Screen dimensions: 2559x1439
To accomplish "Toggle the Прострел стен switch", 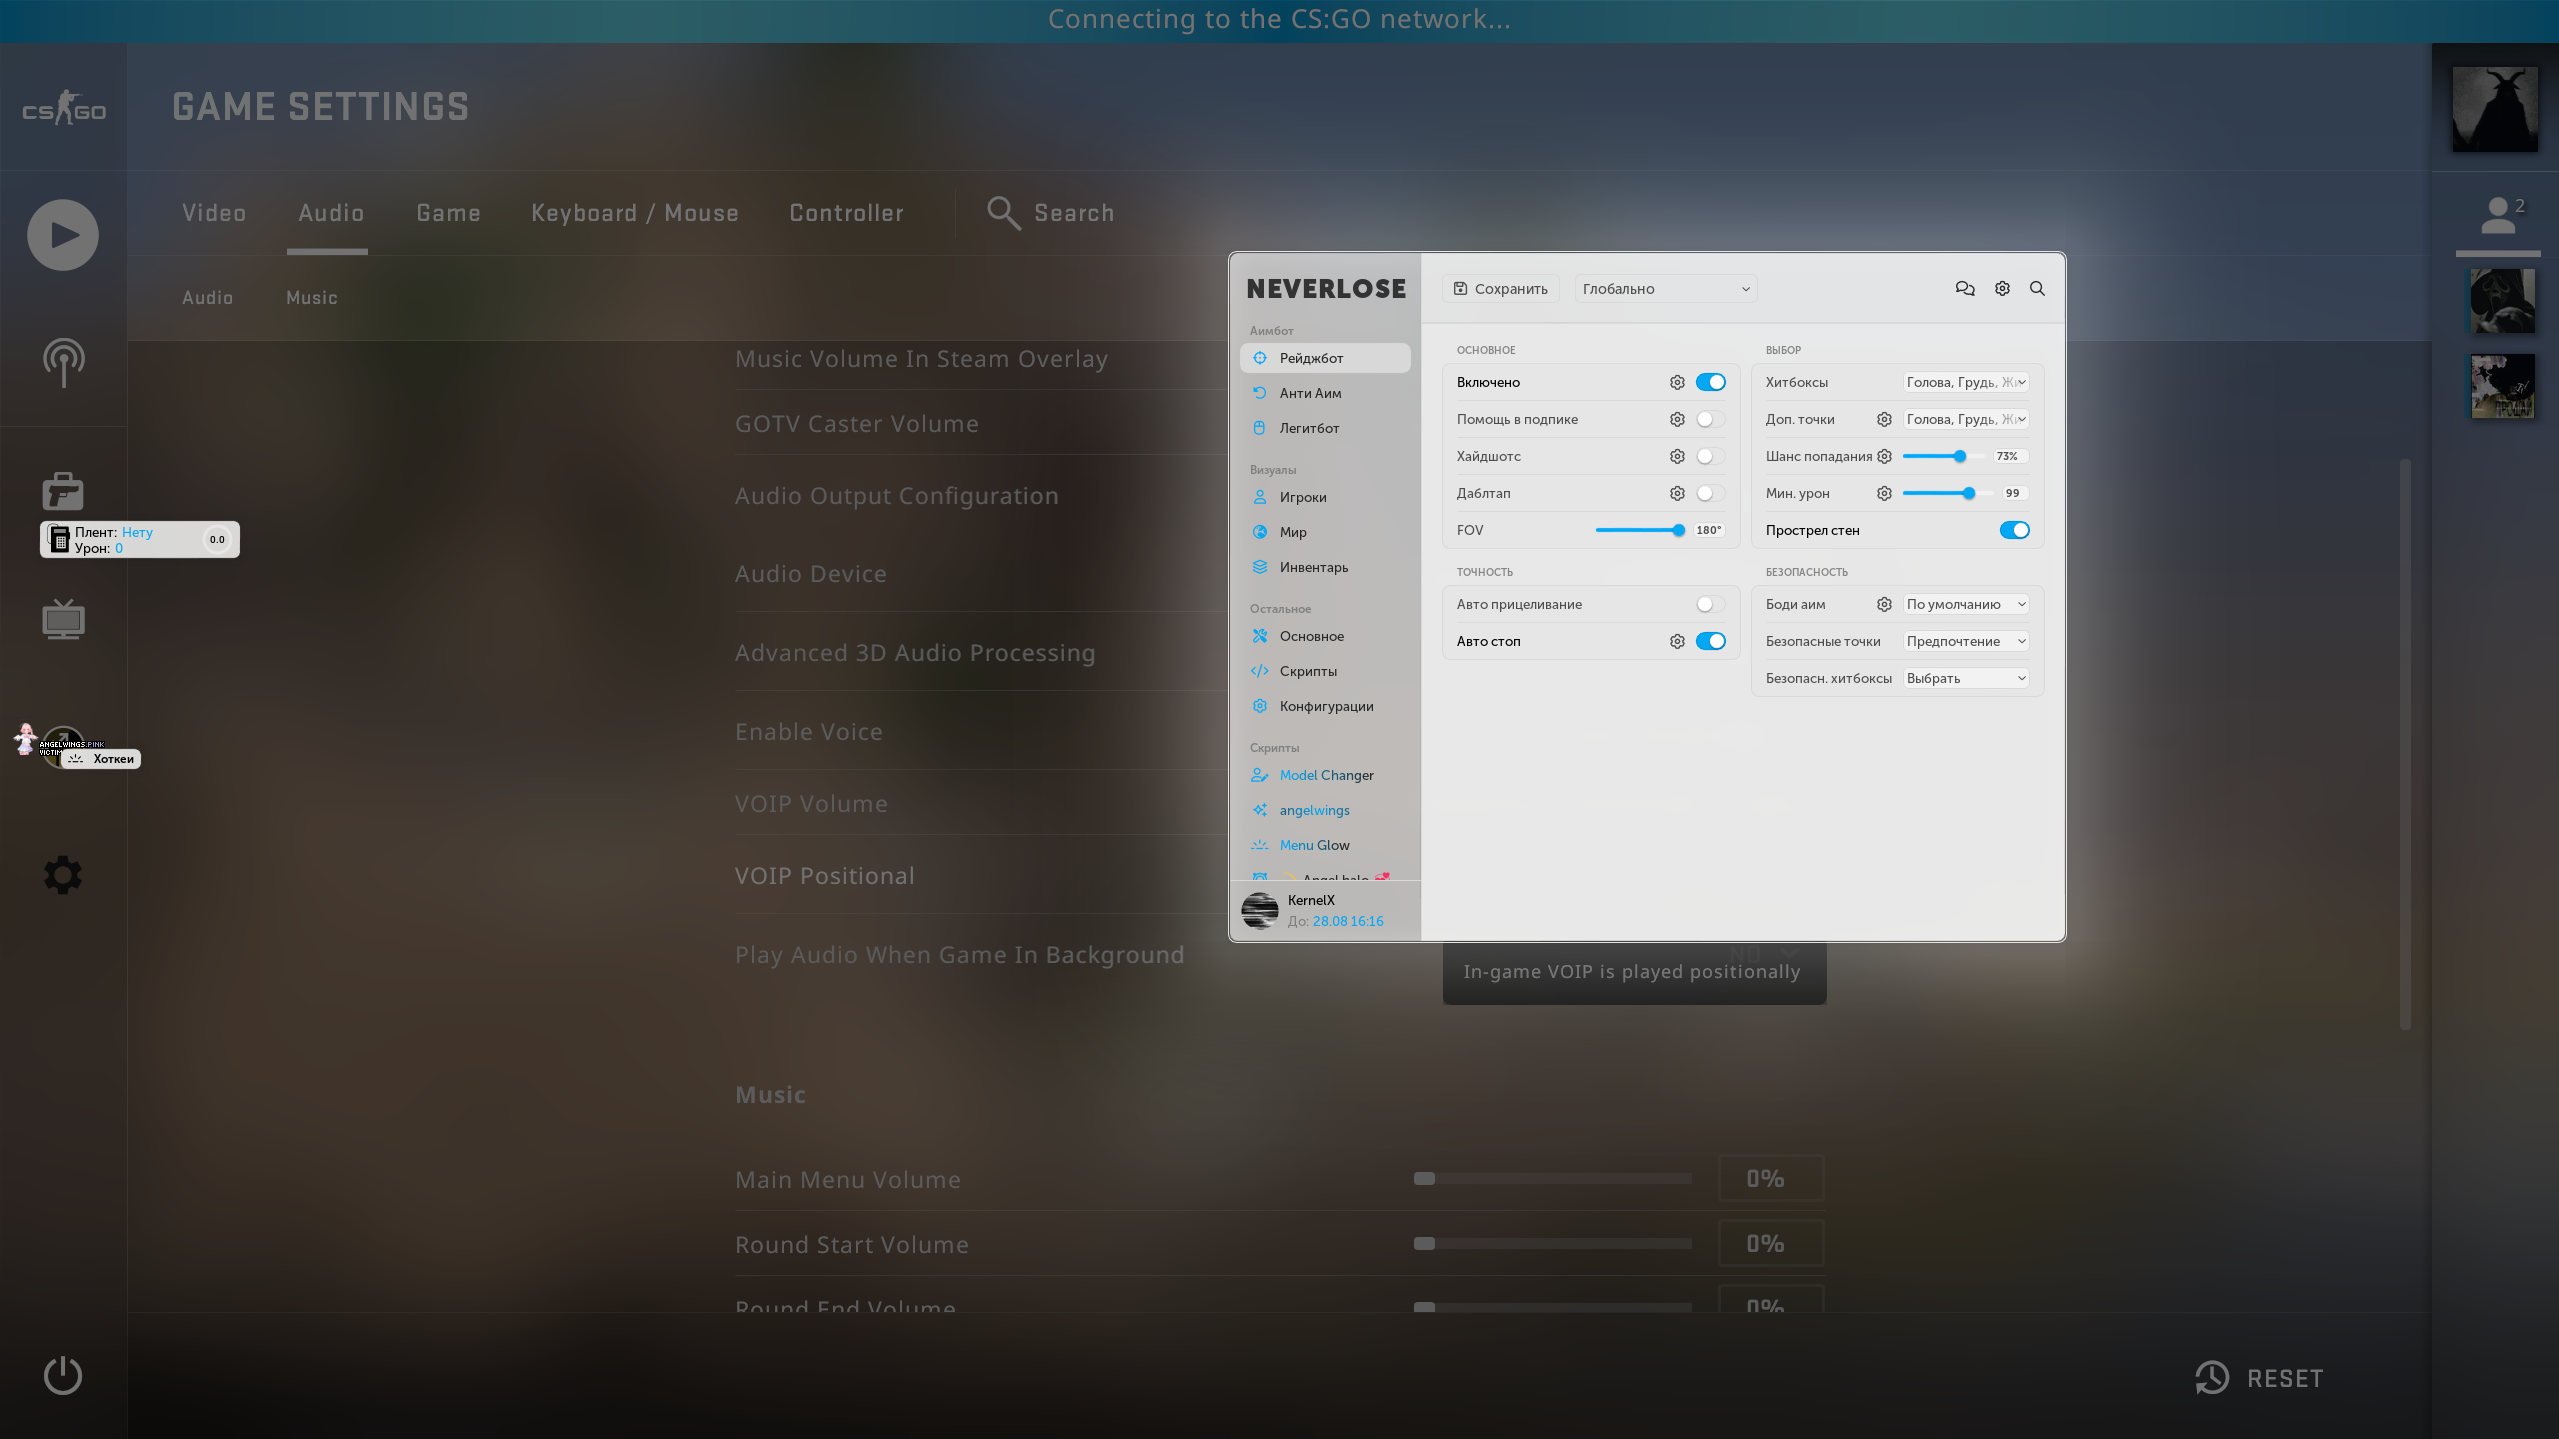I will point(2015,530).
